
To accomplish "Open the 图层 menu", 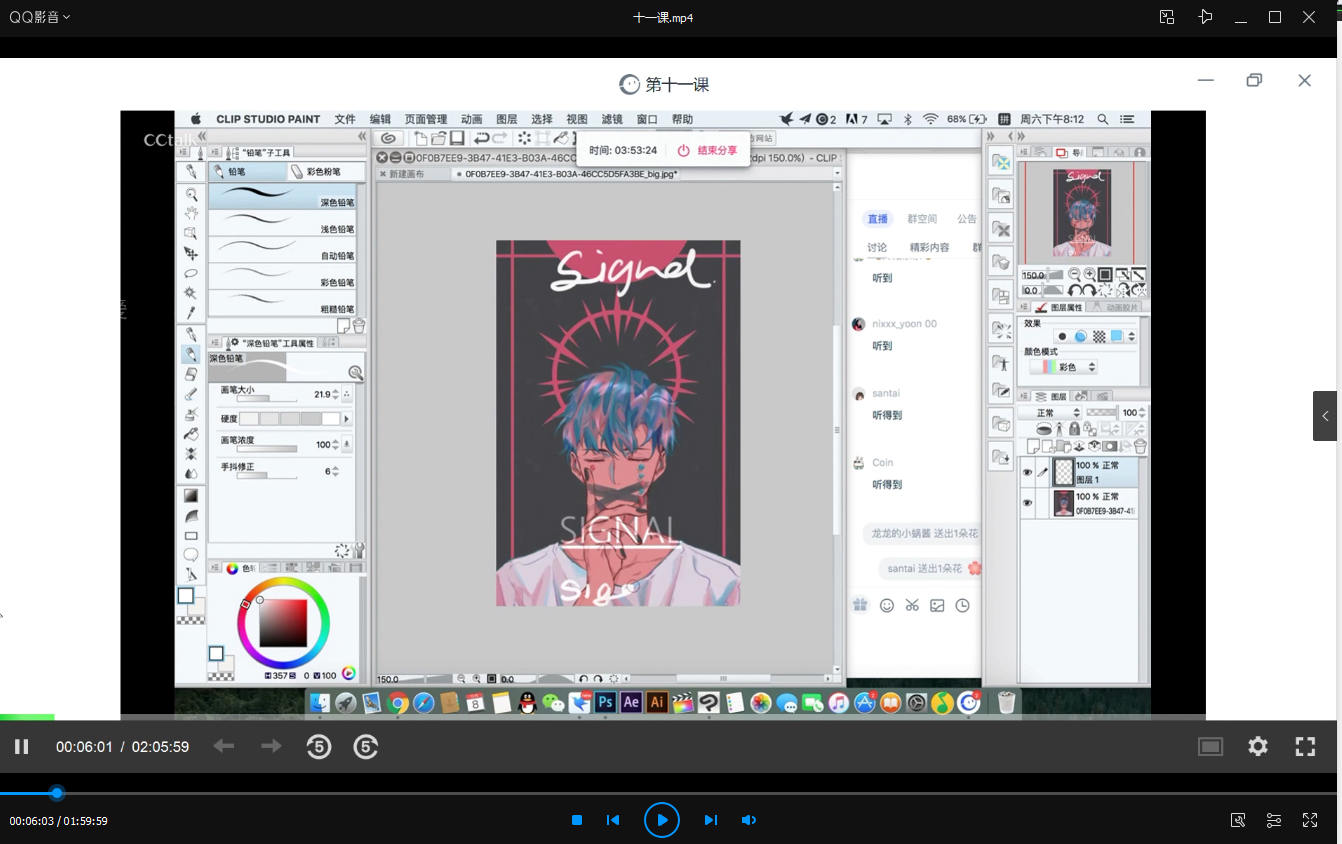I will [507, 119].
